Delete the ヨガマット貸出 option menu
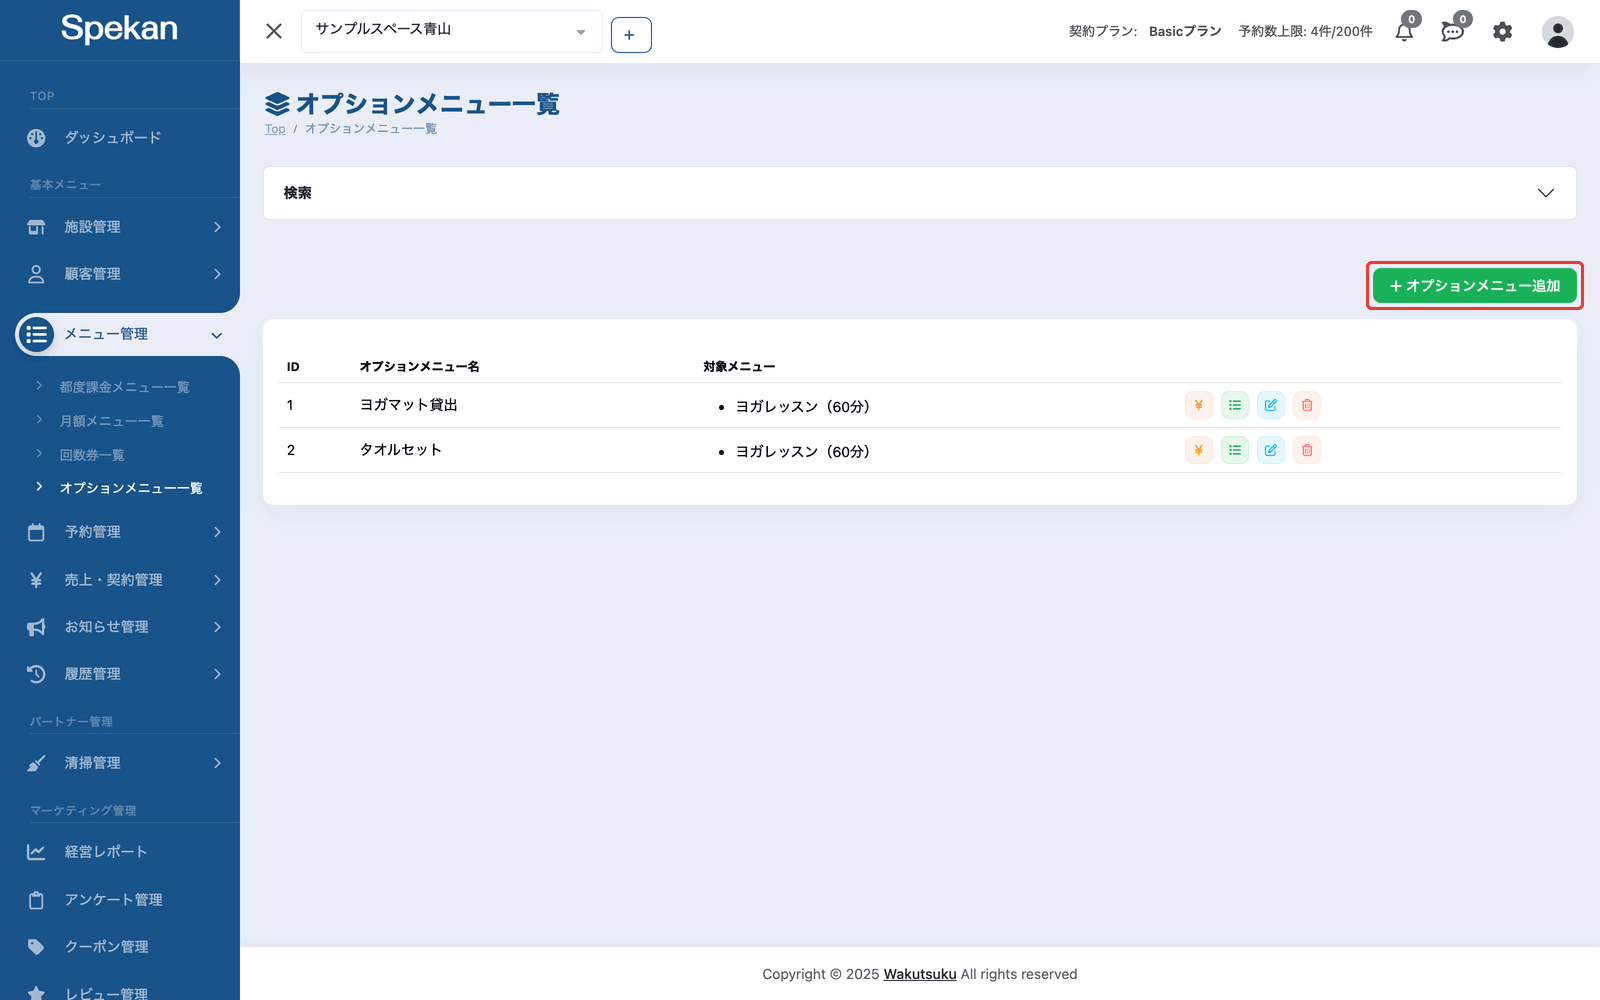 (1306, 405)
